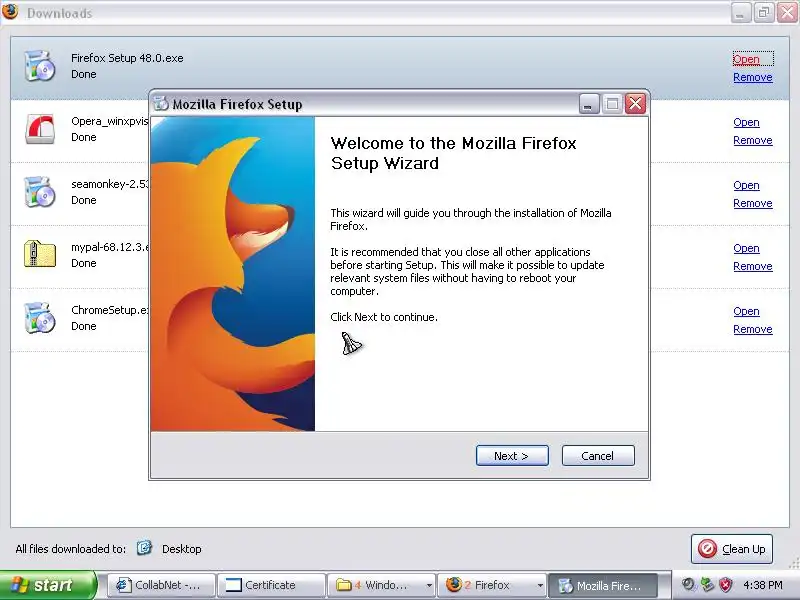Click the Firefox Setup 48.0.exe file name
Viewport: 800px width, 600px height.
(x=127, y=58)
